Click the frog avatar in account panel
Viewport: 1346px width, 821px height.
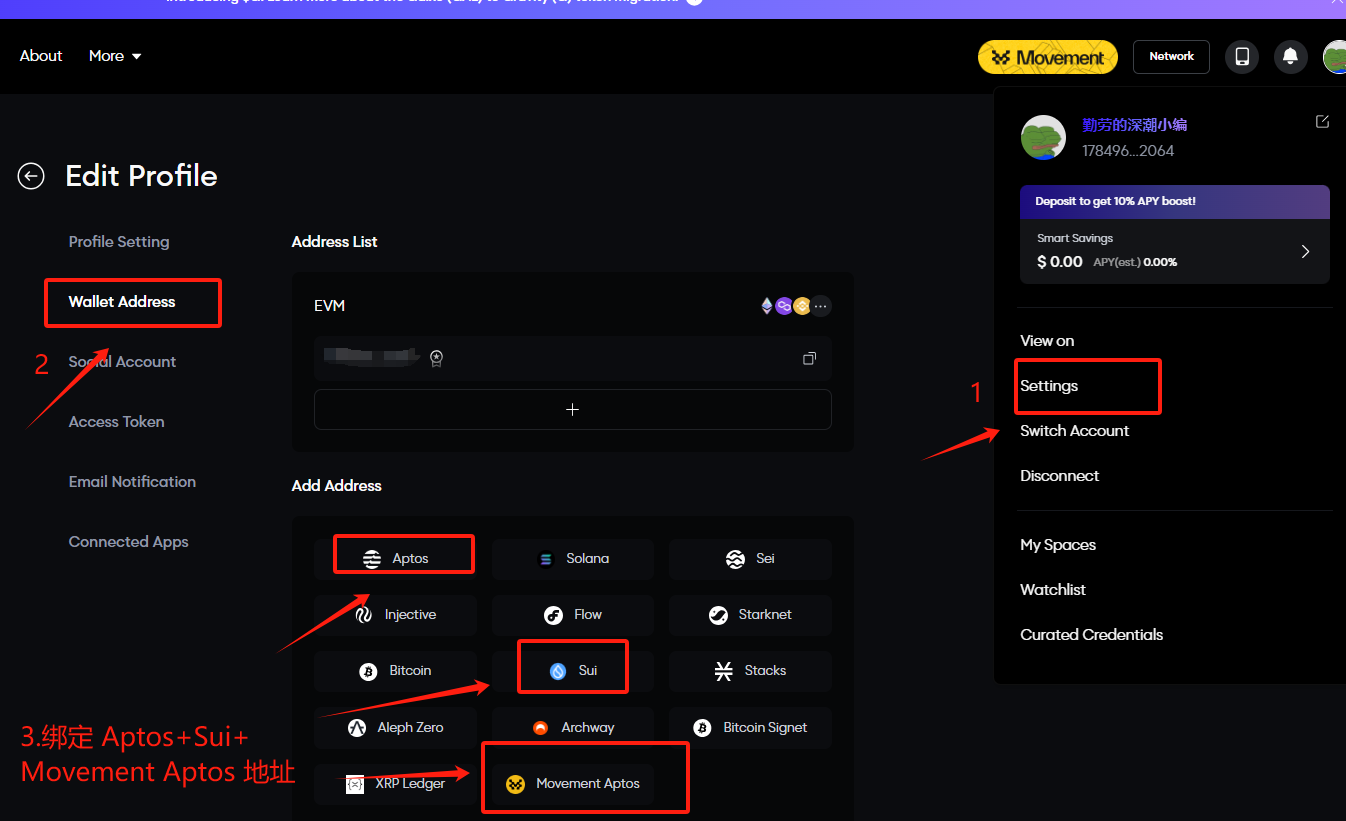[1043, 137]
